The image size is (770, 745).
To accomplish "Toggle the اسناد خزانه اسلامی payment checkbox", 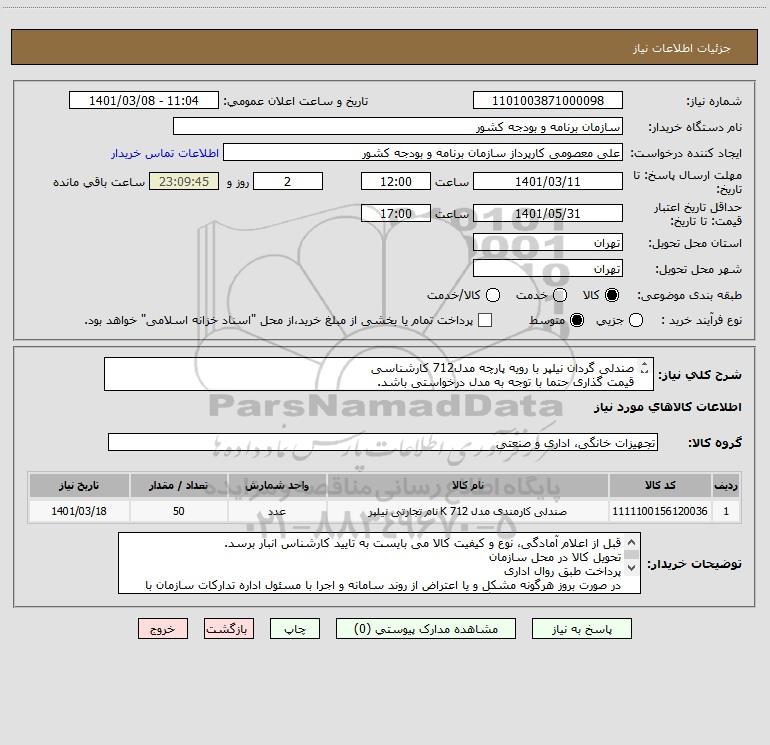I will 485,320.
